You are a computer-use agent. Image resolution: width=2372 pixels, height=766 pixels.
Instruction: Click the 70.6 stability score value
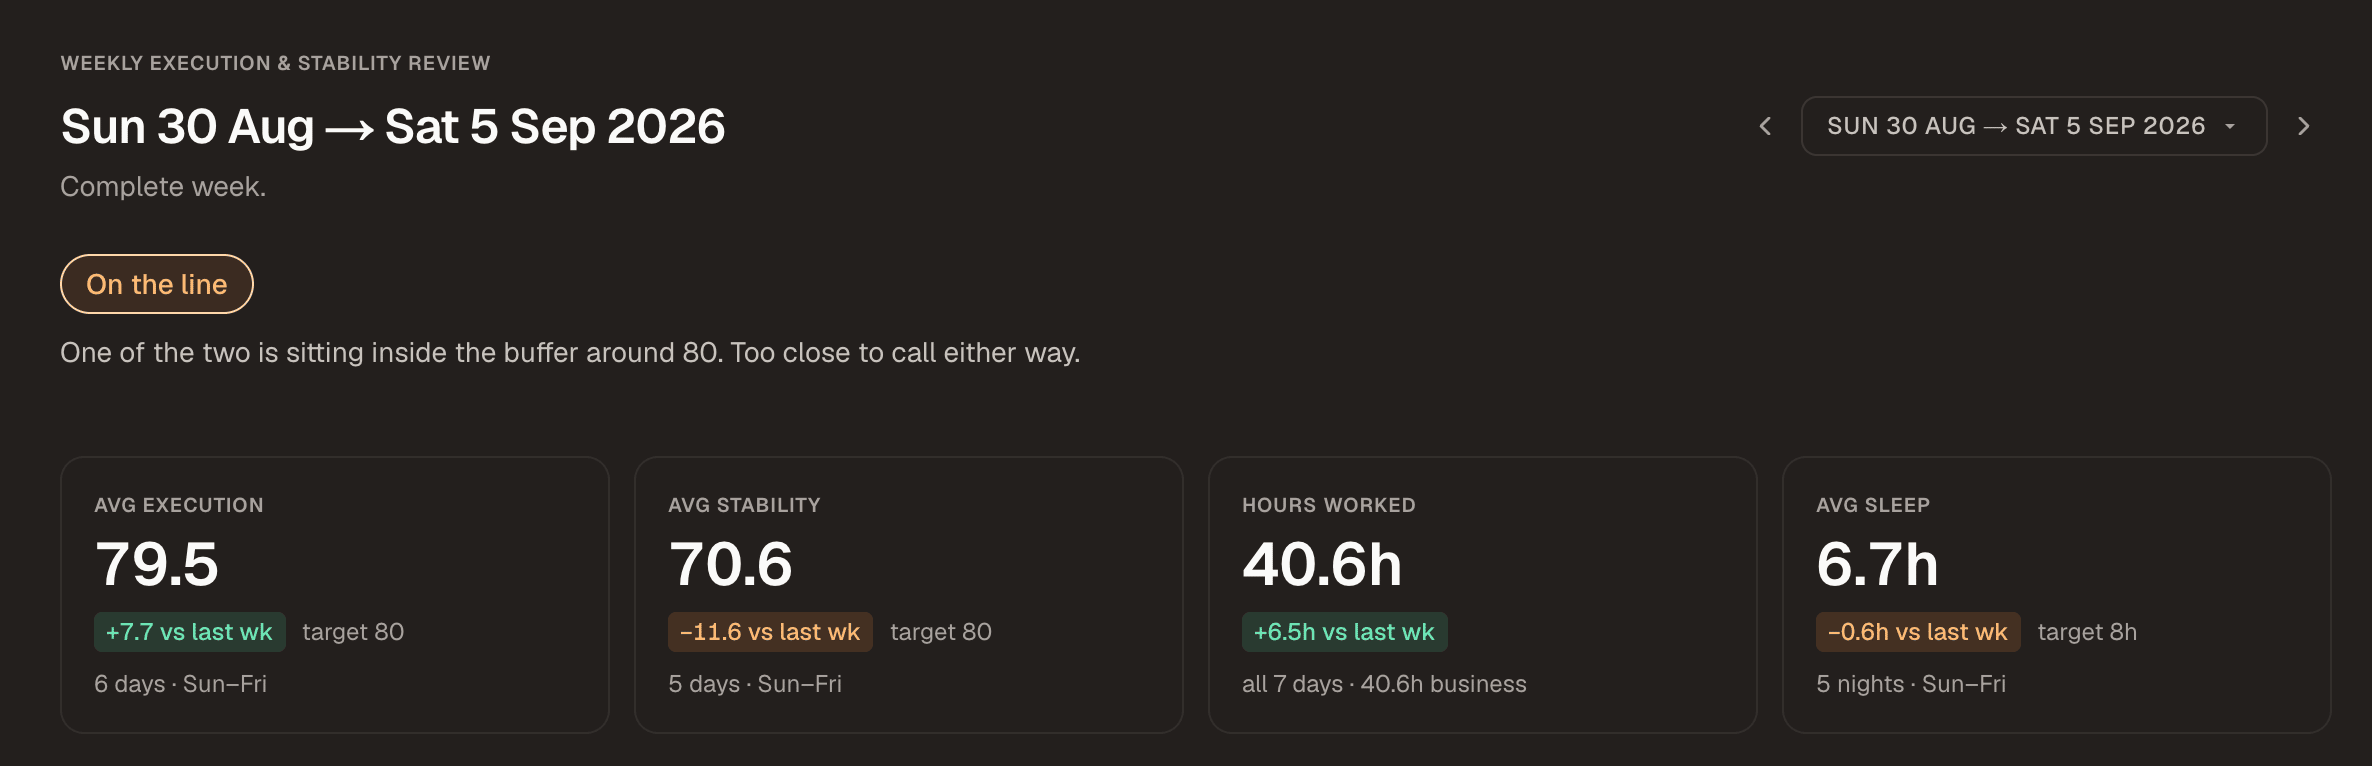[731, 564]
